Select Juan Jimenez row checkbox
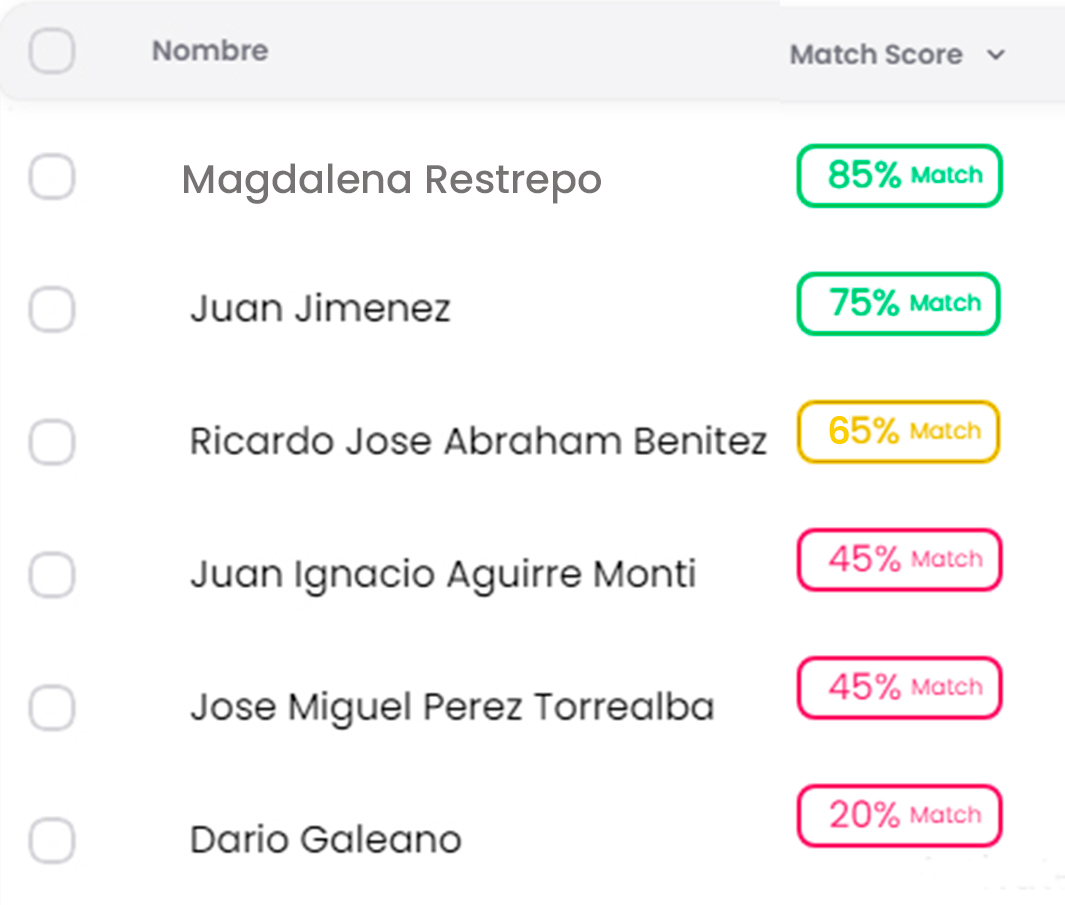This screenshot has width=1065, height=905. click(x=52, y=309)
